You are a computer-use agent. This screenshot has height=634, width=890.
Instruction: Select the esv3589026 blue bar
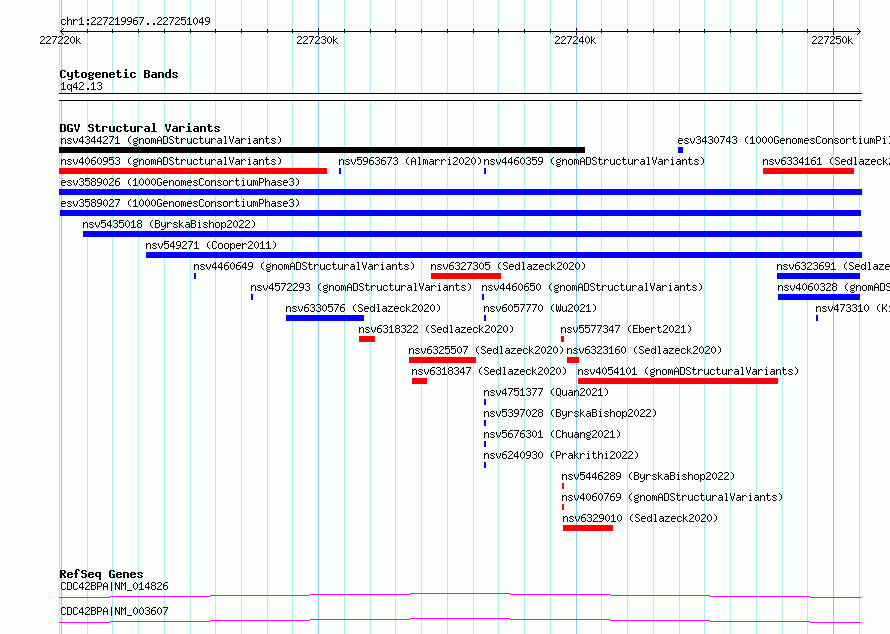pyautogui.click(x=460, y=192)
